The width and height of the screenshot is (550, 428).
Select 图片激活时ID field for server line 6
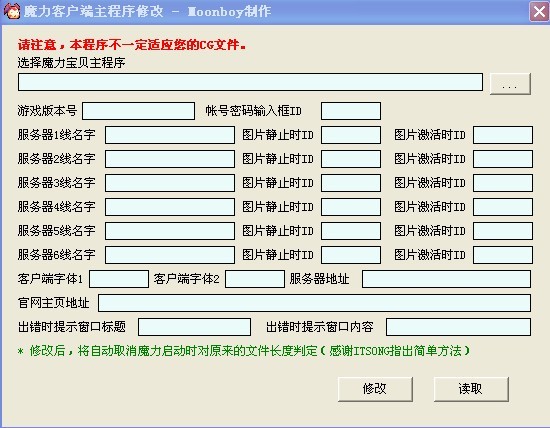point(503,255)
